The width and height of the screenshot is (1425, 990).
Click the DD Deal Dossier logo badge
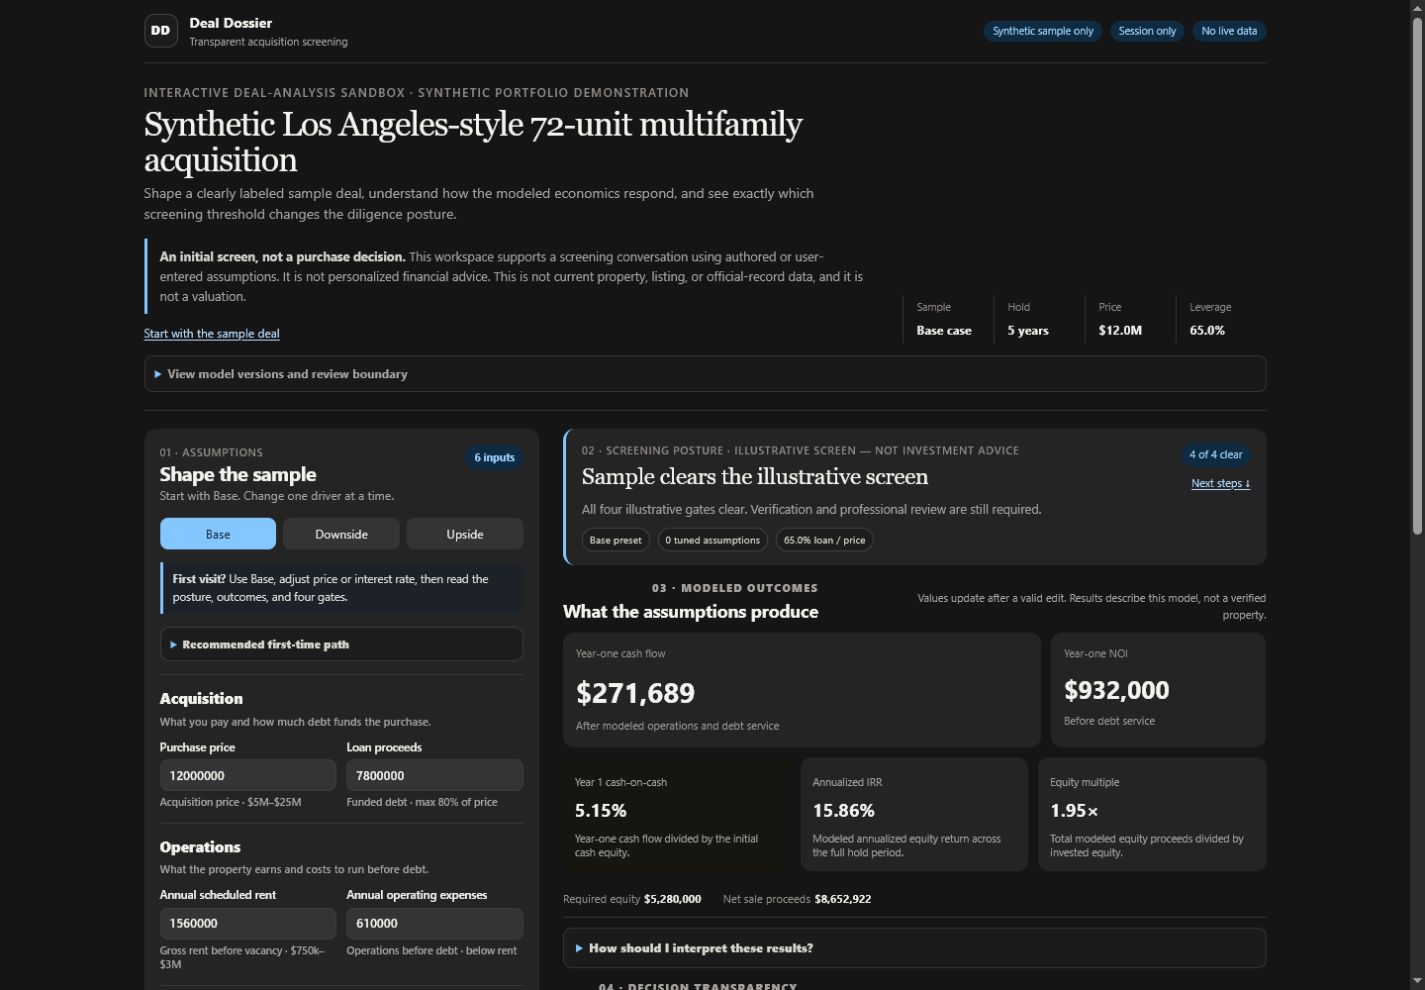[161, 31]
